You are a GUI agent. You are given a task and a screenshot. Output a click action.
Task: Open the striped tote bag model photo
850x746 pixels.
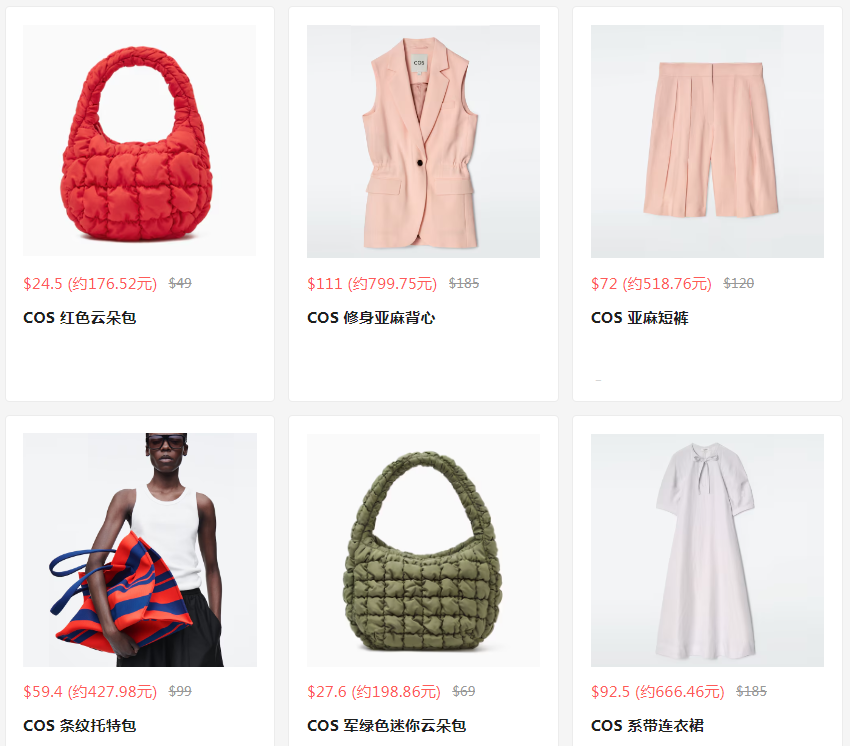(140, 550)
